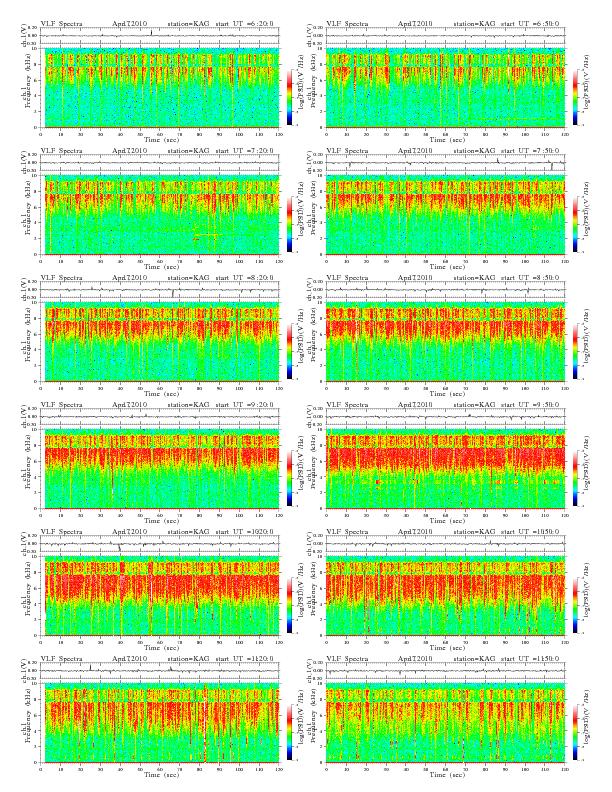The width and height of the screenshot is (612, 792).
Task: Select the PSD color bar of 11:50:0 plot
Action: click(x=576, y=732)
